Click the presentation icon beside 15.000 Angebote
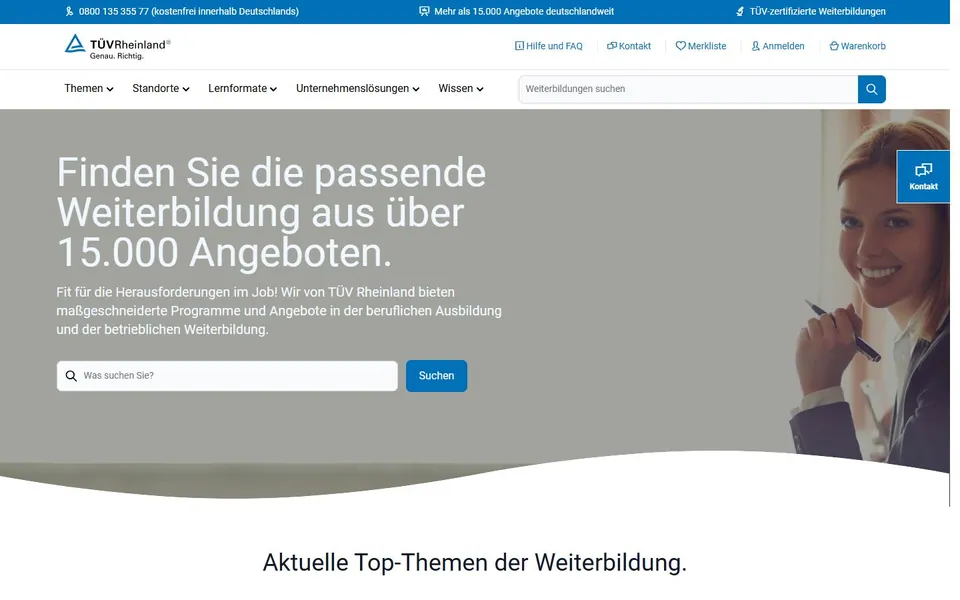This screenshot has height=600, width=960. click(x=424, y=12)
